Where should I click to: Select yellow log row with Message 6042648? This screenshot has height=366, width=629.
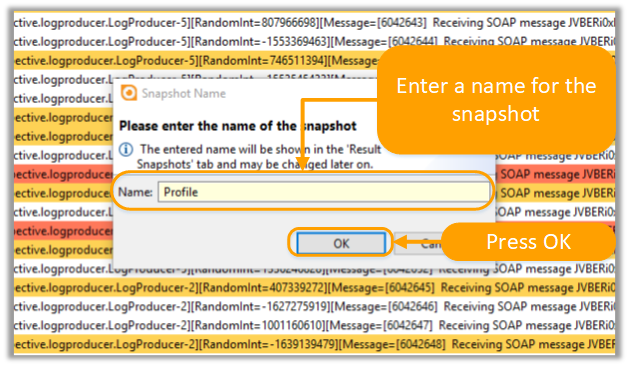(314, 344)
